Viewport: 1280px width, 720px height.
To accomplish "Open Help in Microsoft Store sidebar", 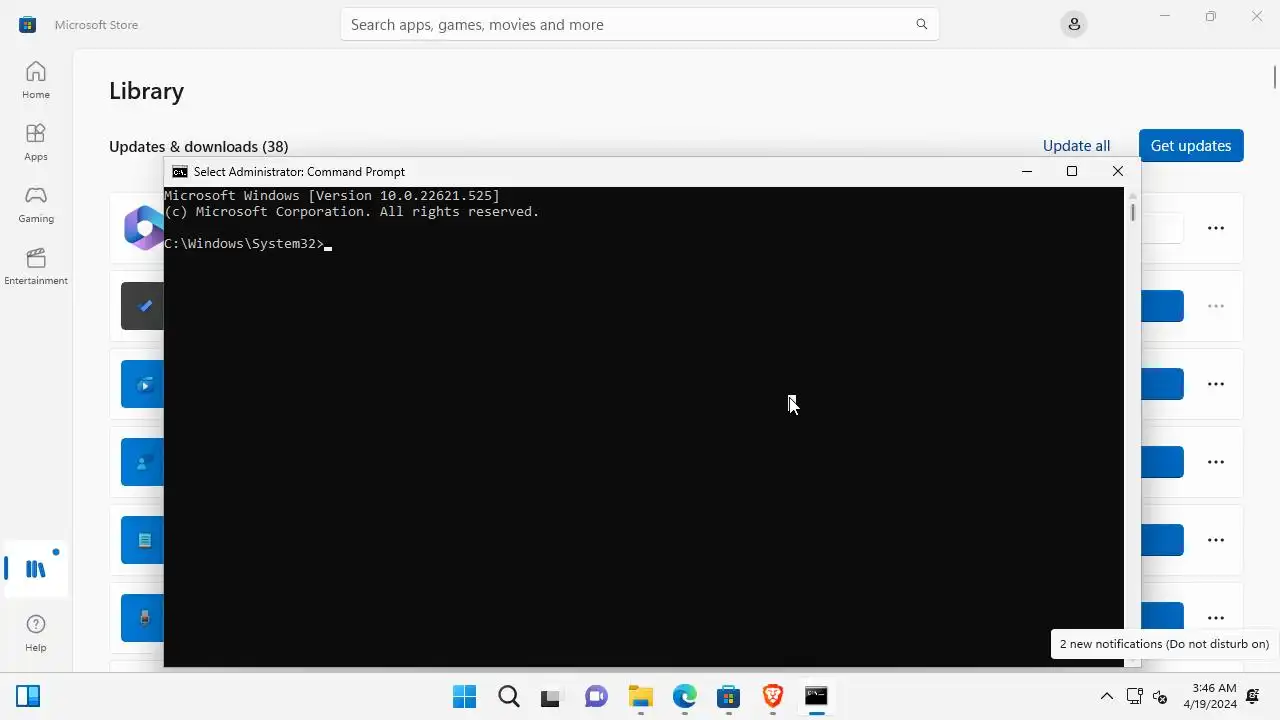I will tap(36, 634).
